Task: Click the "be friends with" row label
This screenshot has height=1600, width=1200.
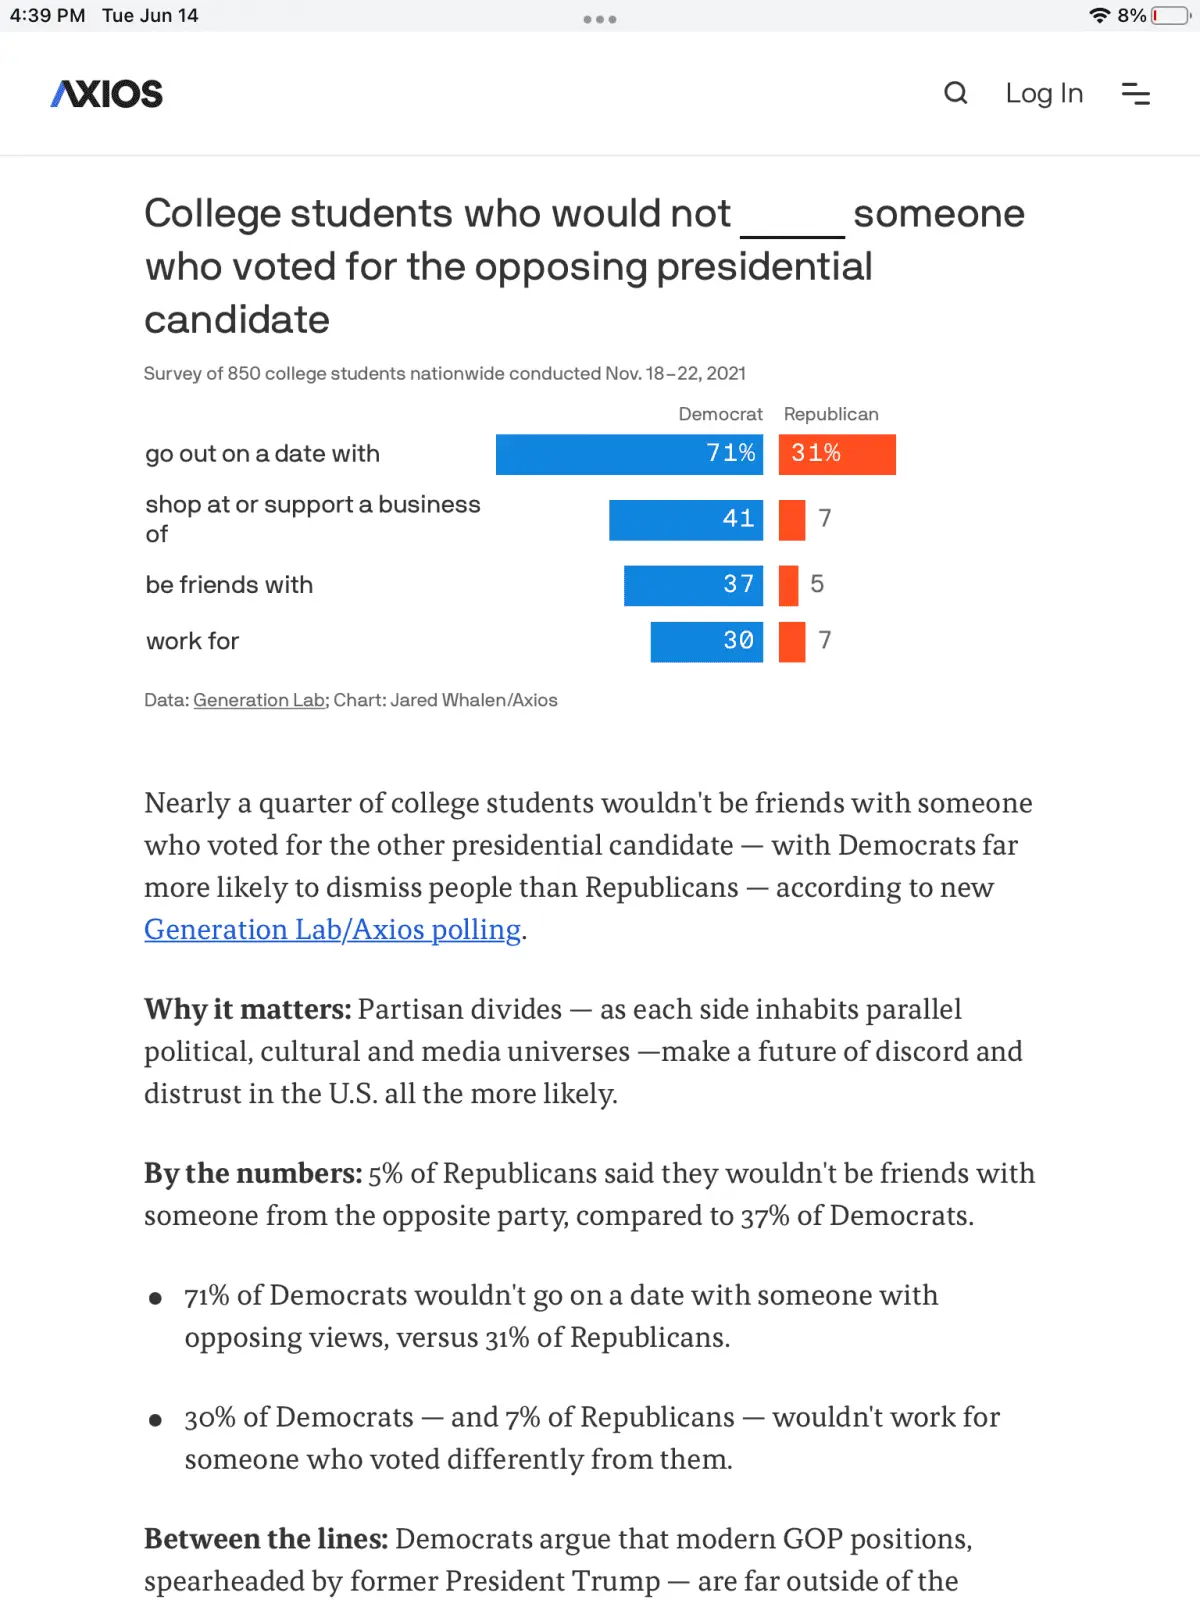Action: click(229, 585)
